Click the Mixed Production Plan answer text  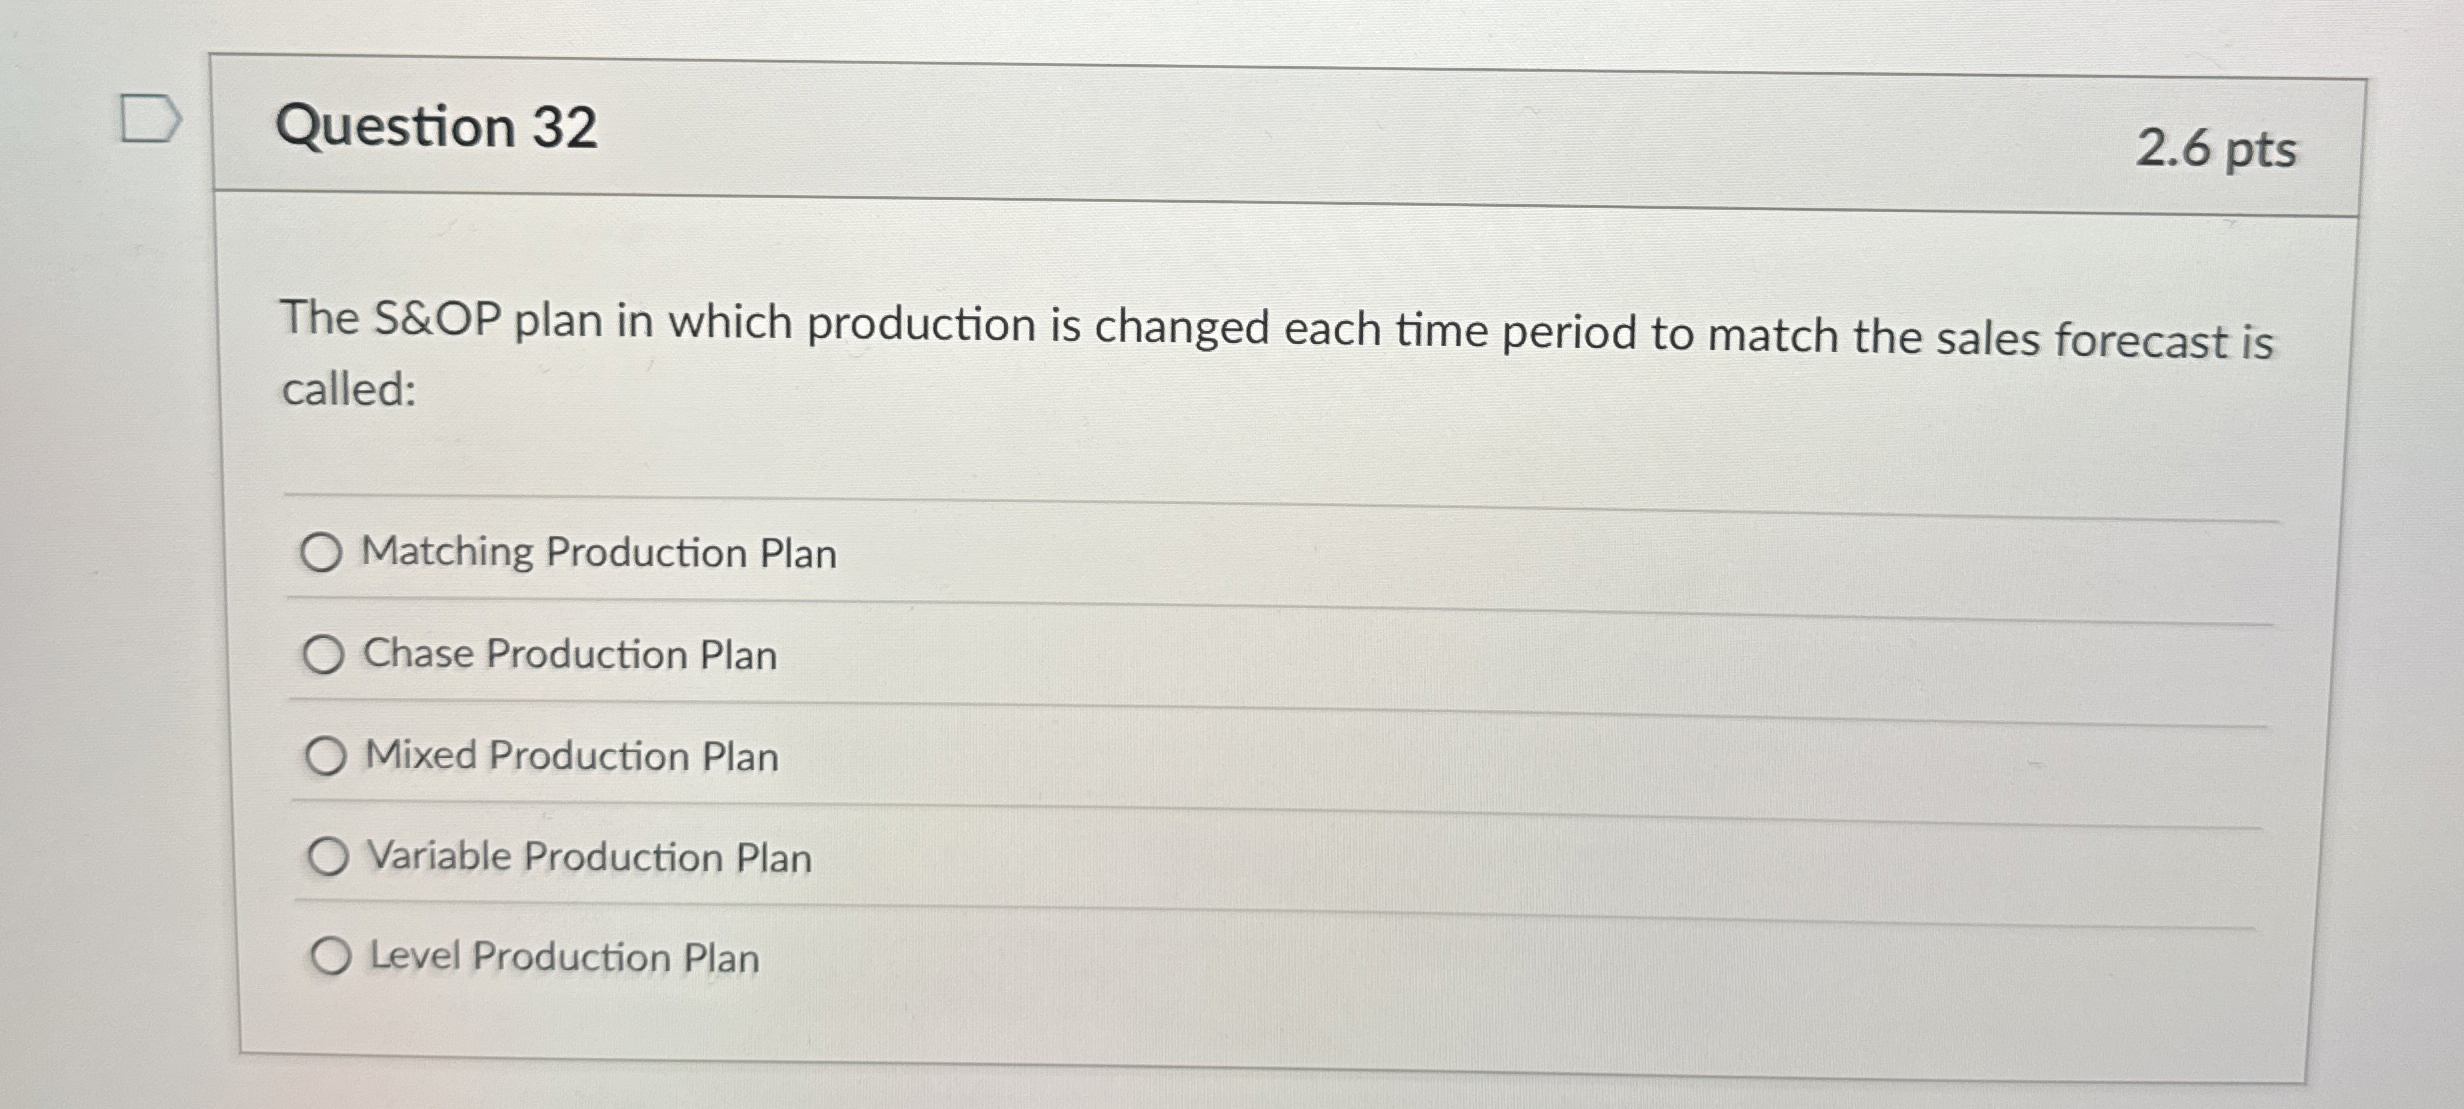click(x=570, y=756)
